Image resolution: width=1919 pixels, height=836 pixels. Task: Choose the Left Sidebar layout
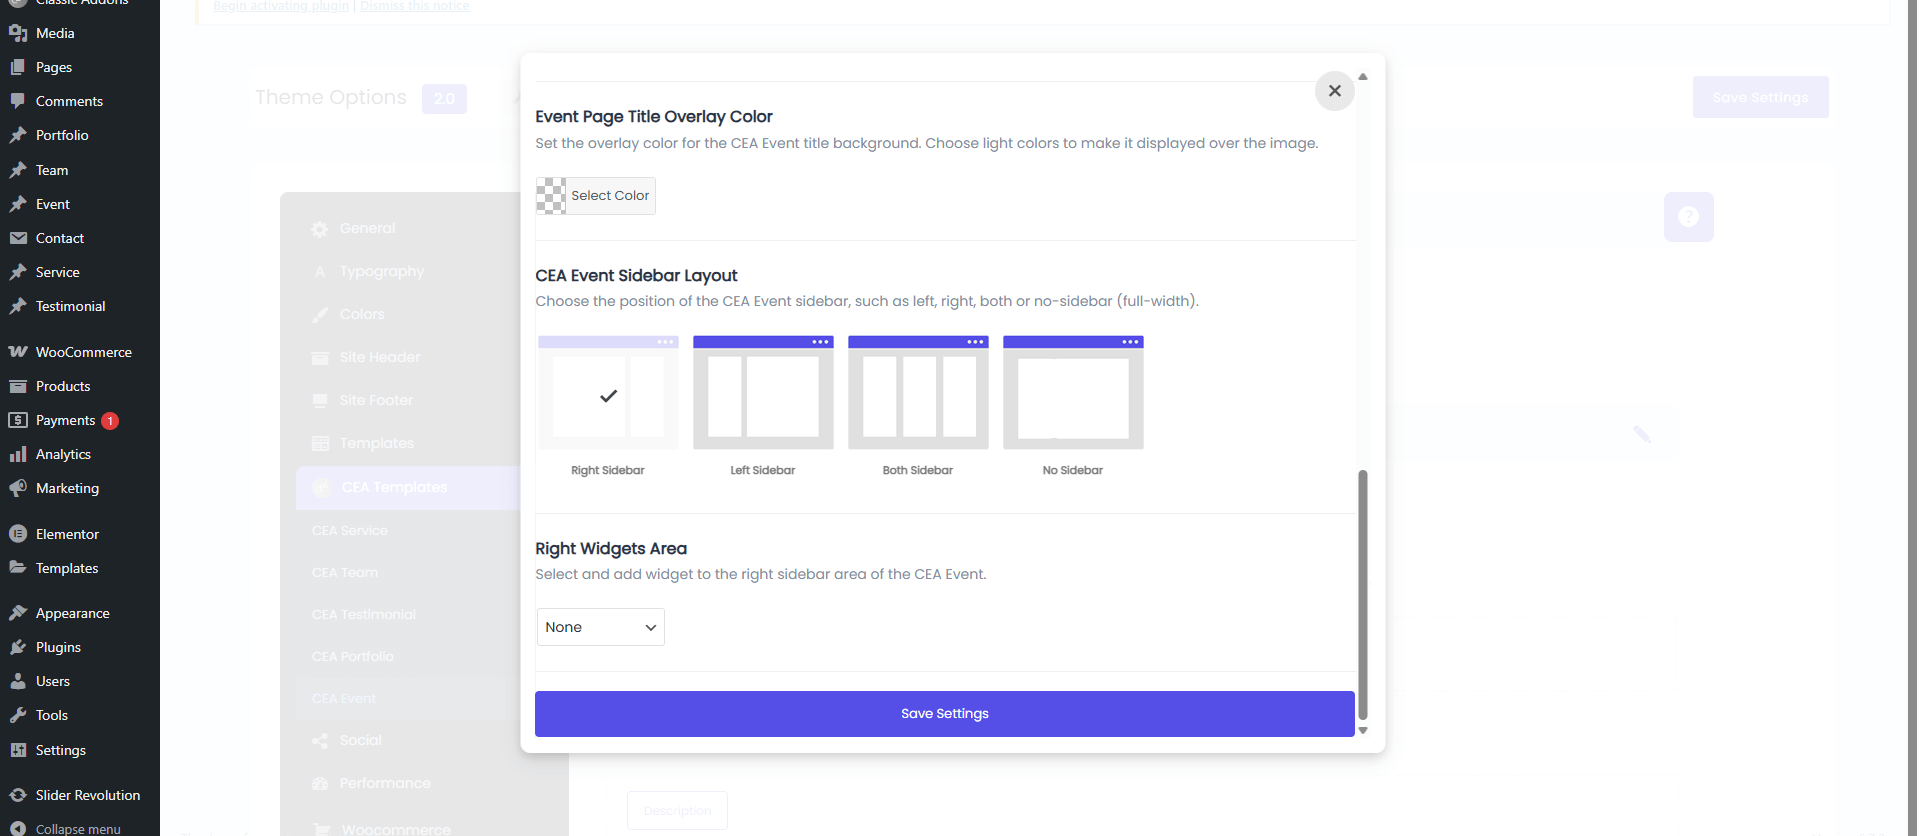point(763,393)
